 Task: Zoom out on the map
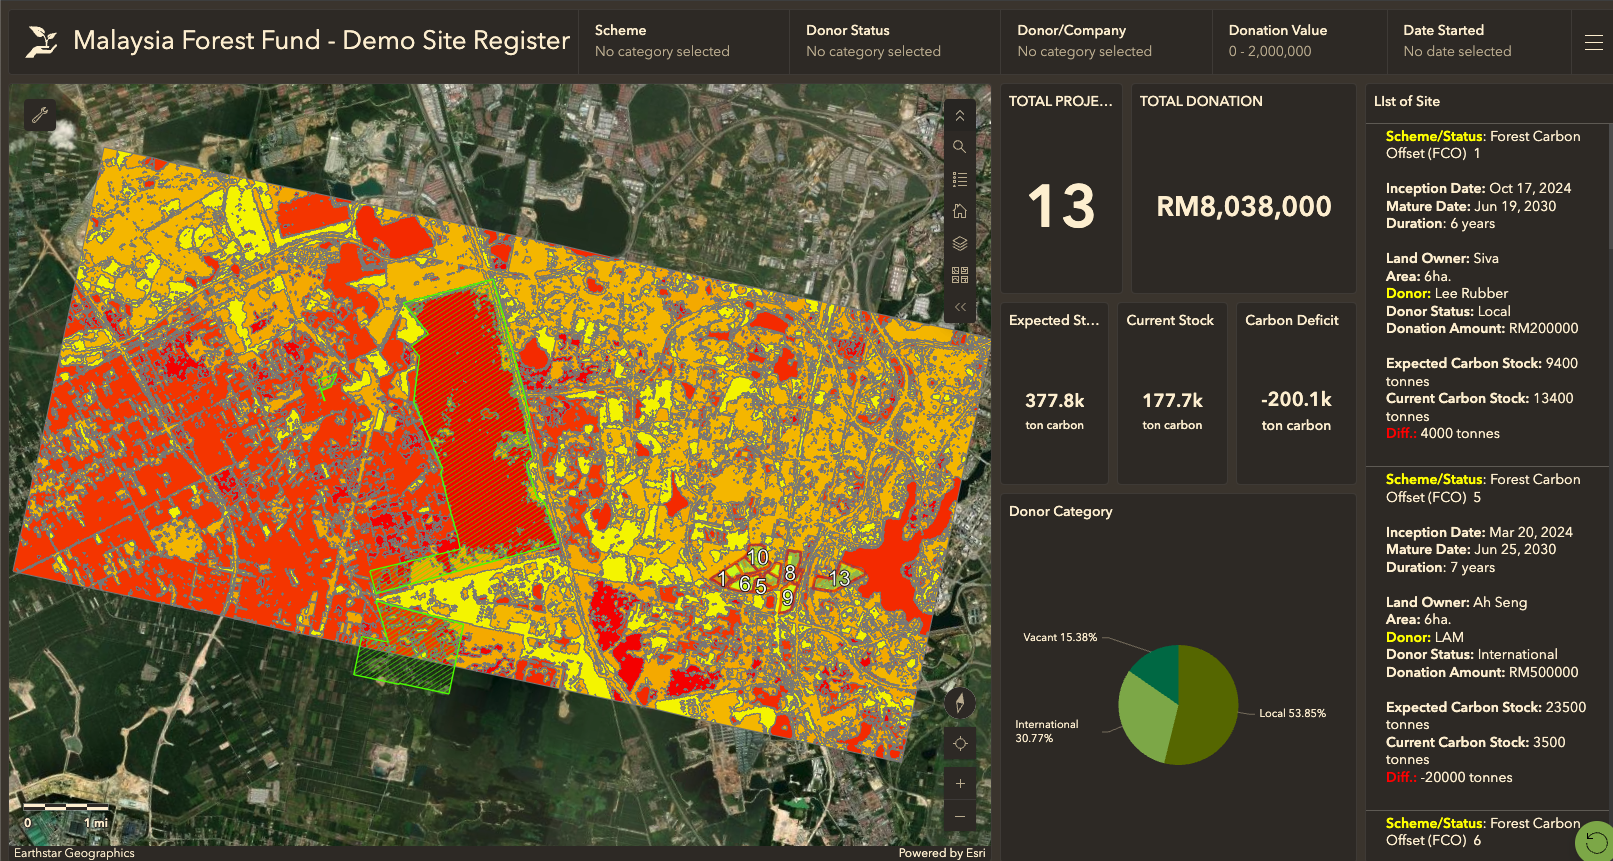[x=960, y=816]
